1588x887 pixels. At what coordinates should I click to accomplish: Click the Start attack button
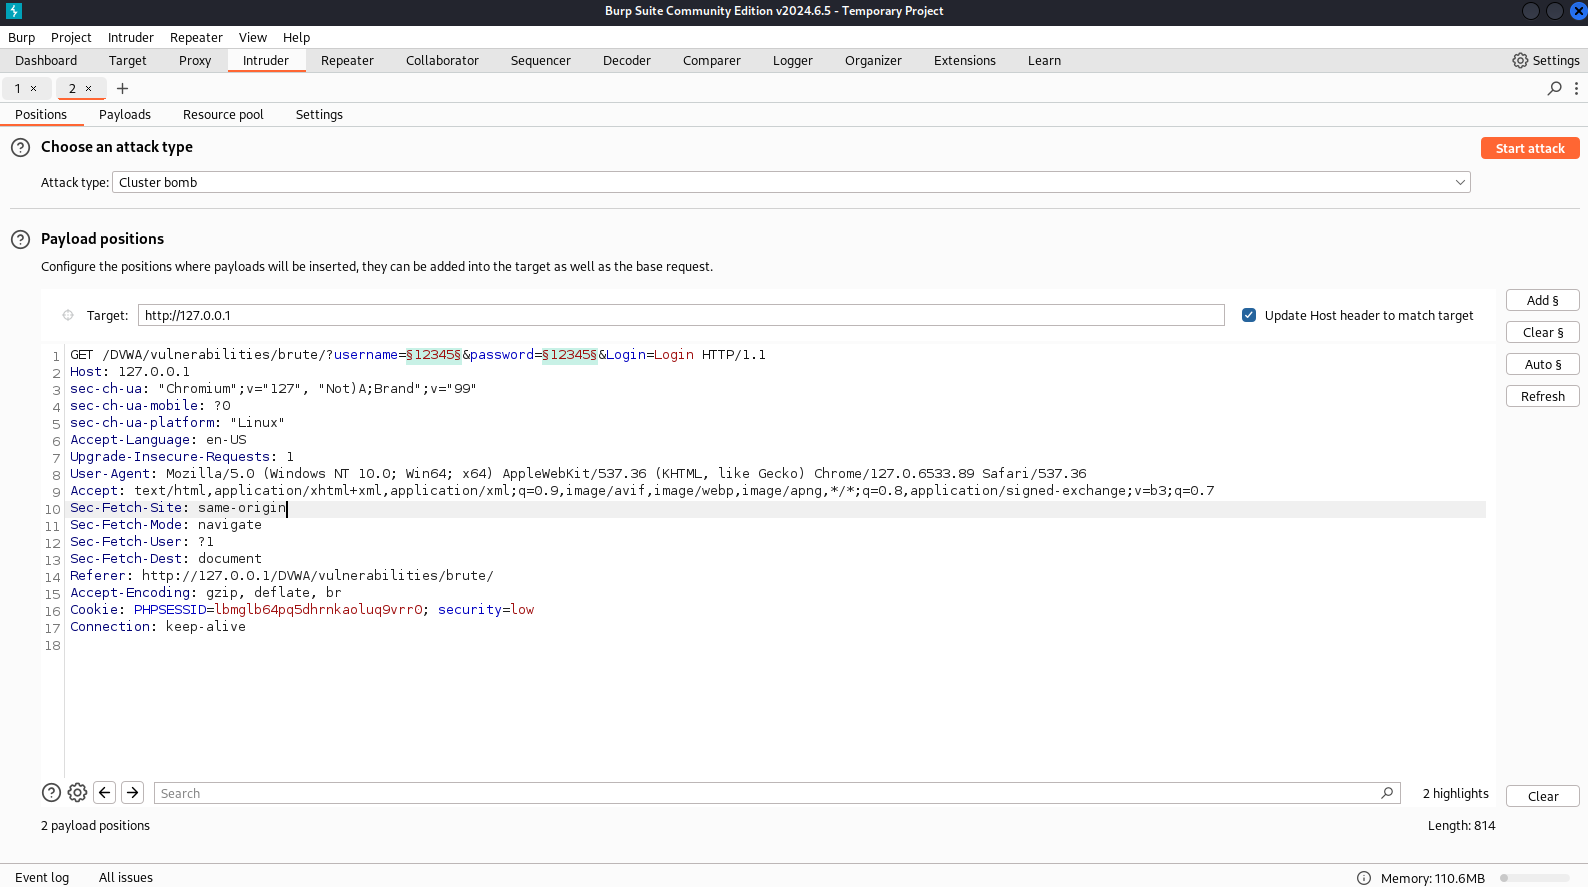click(x=1530, y=148)
